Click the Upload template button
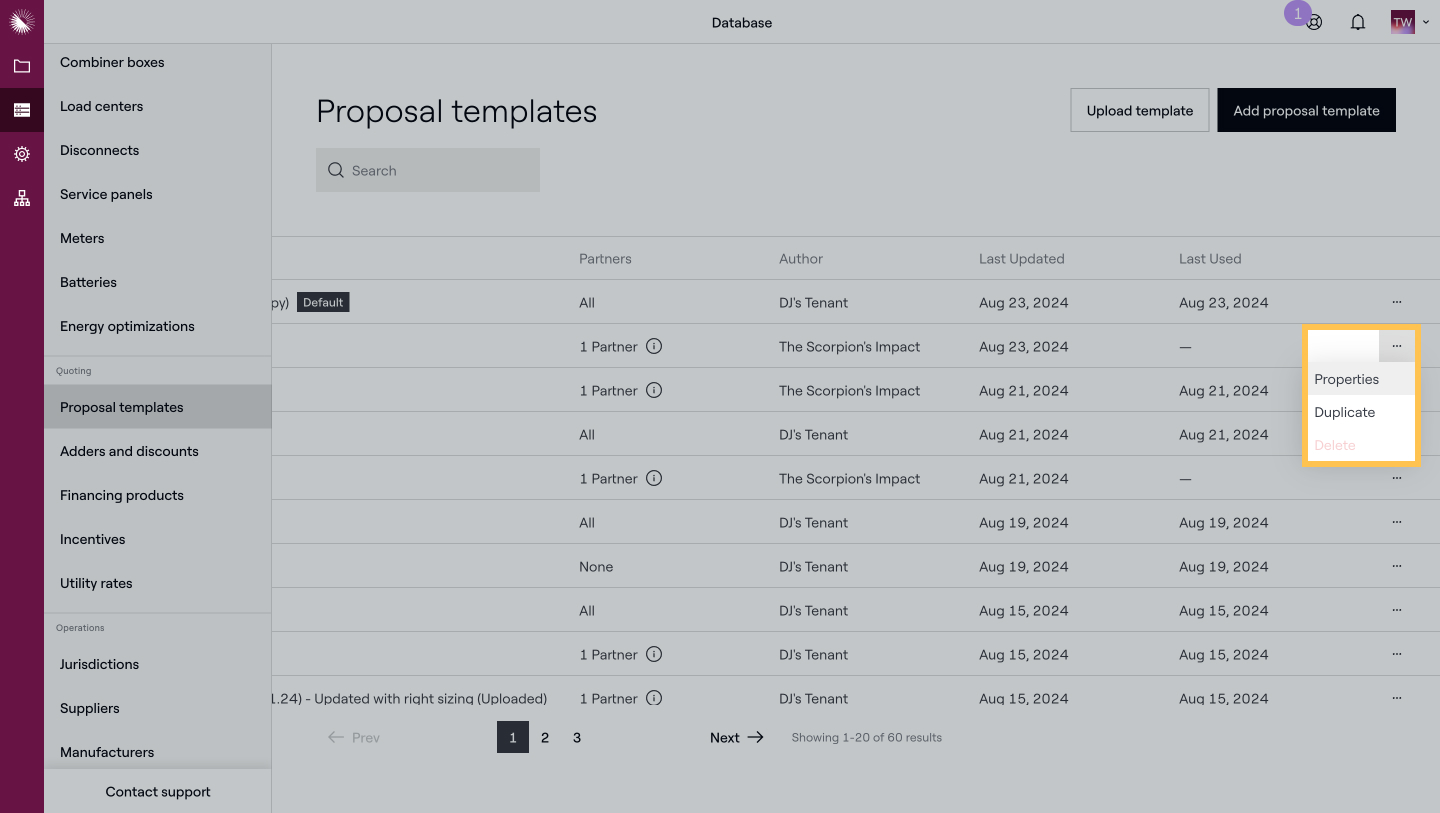 tap(1139, 111)
